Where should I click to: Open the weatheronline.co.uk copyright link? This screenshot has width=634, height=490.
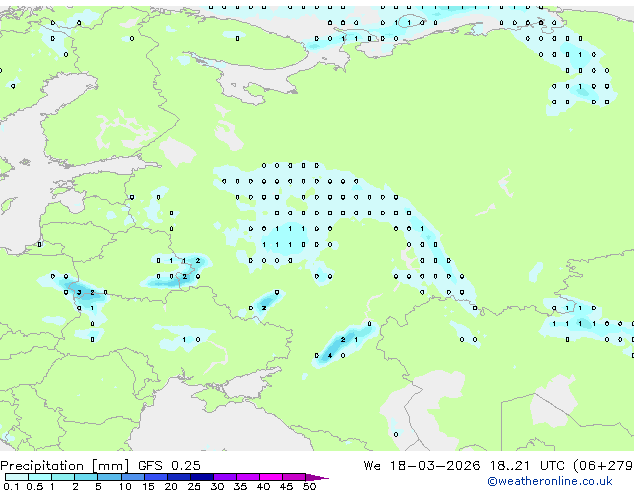coord(550,481)
